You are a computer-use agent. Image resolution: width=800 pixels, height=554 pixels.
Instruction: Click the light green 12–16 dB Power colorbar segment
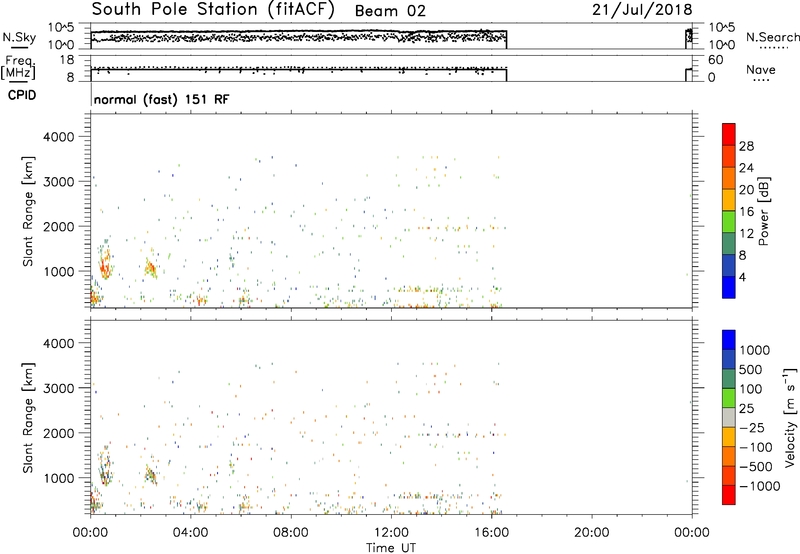(x=729, y=222)
